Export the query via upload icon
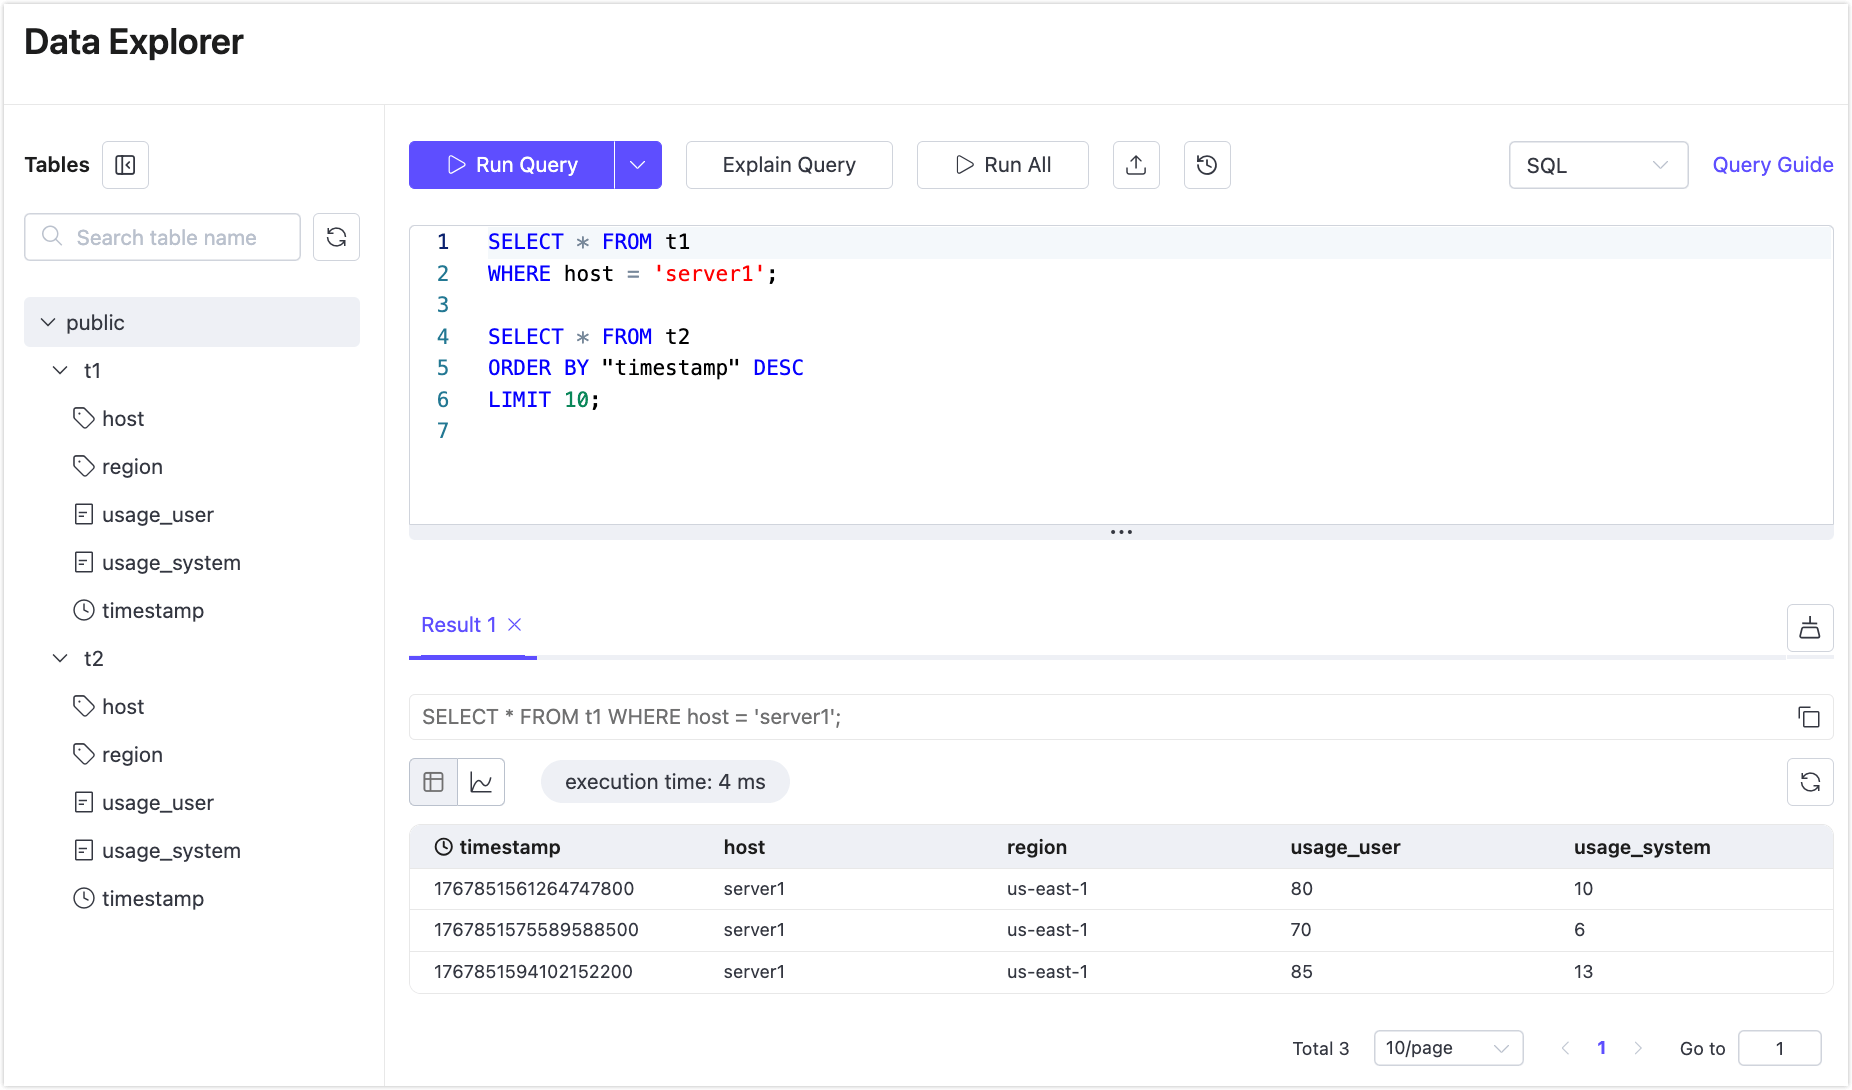 [1136, 165]
